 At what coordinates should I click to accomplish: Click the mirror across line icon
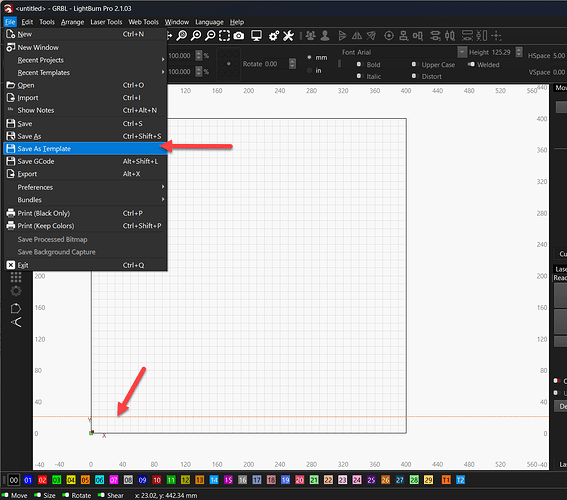(371, 35)
